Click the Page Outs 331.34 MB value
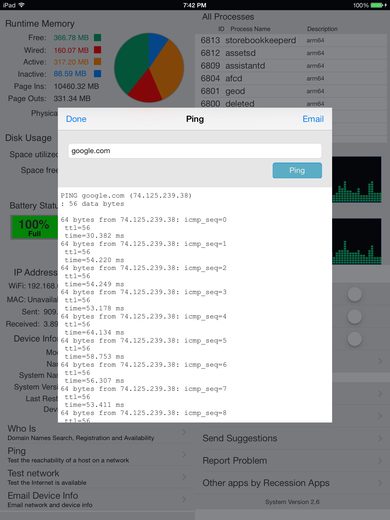 coord(72,98)
